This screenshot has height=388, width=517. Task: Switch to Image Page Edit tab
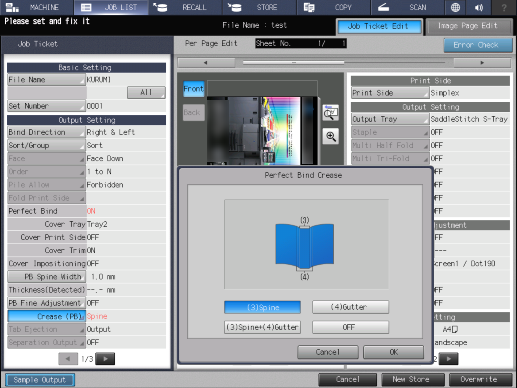pos(469,26)
